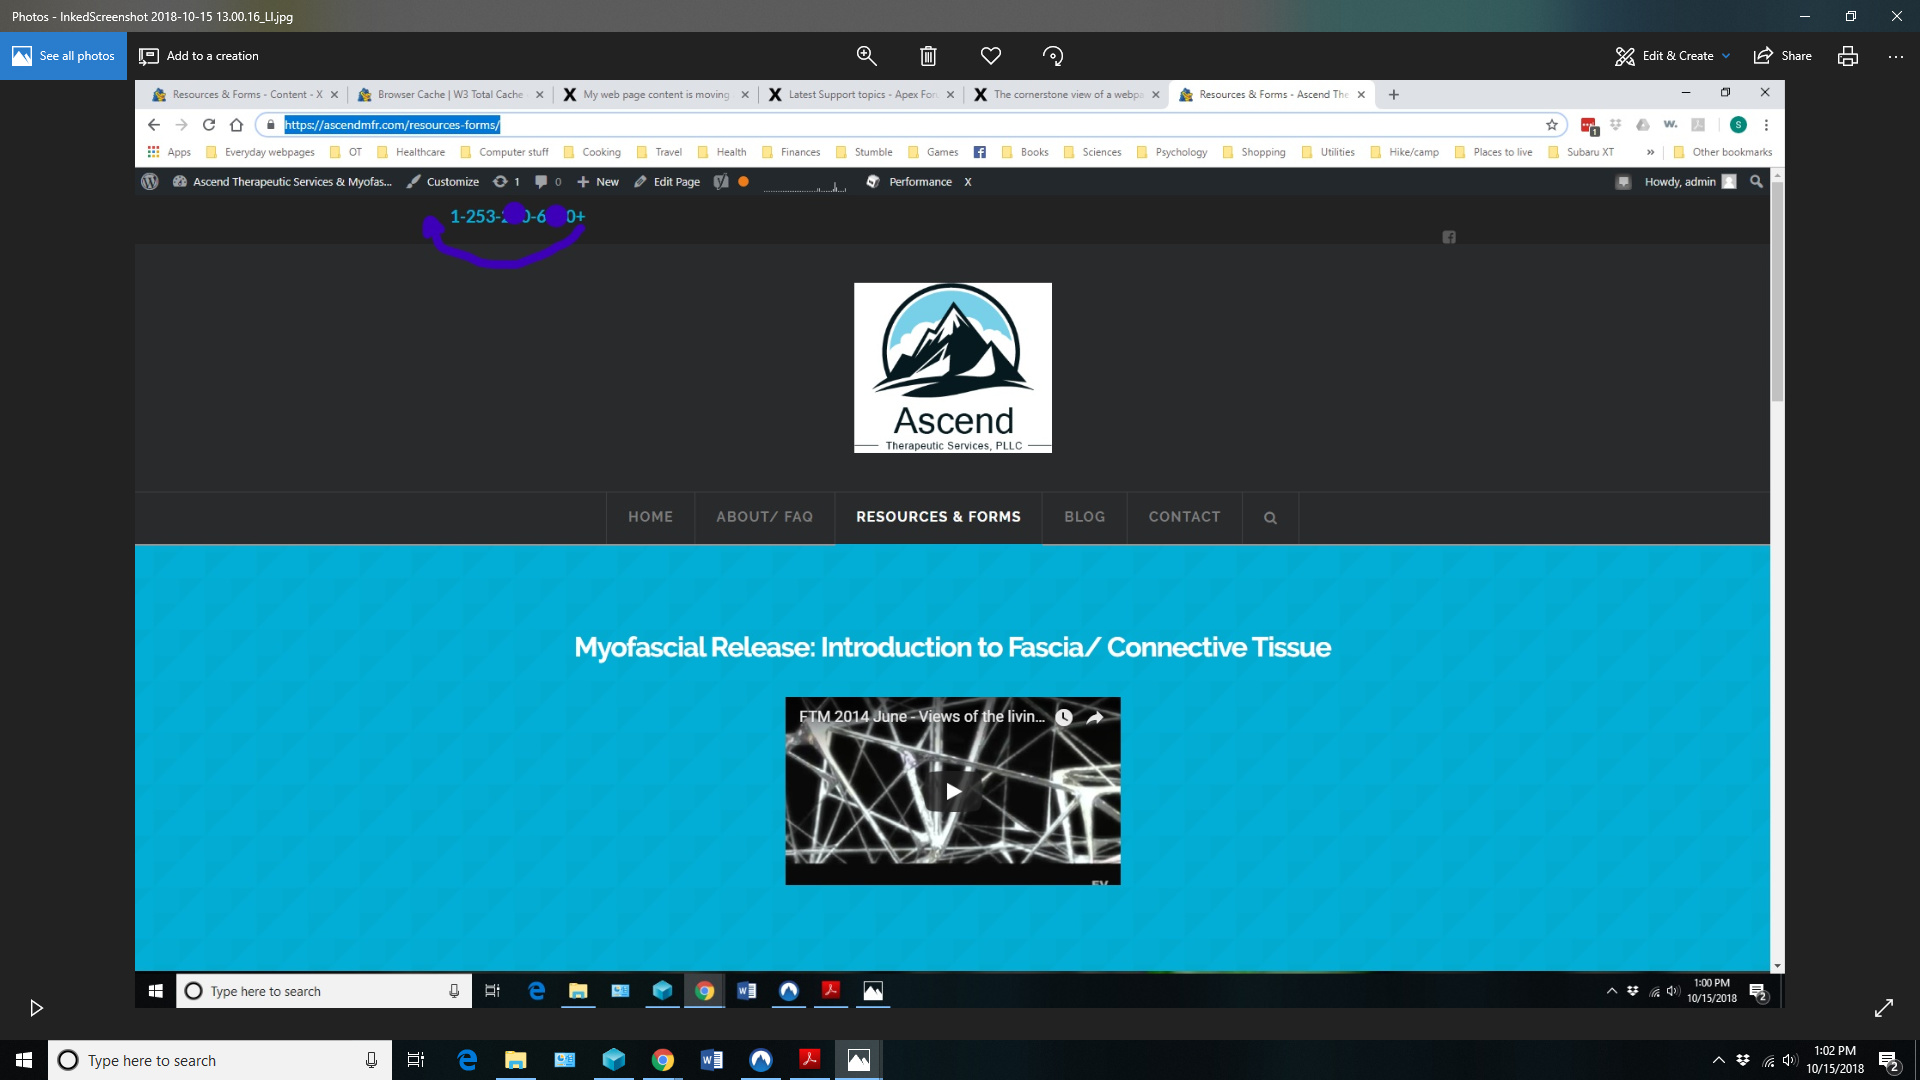Click the zoom magnifier icon in Photos toolbar
Image resolution: width=1920 pixels, height=1080 pixels.
pyautogui.click(x=866, y=56)
